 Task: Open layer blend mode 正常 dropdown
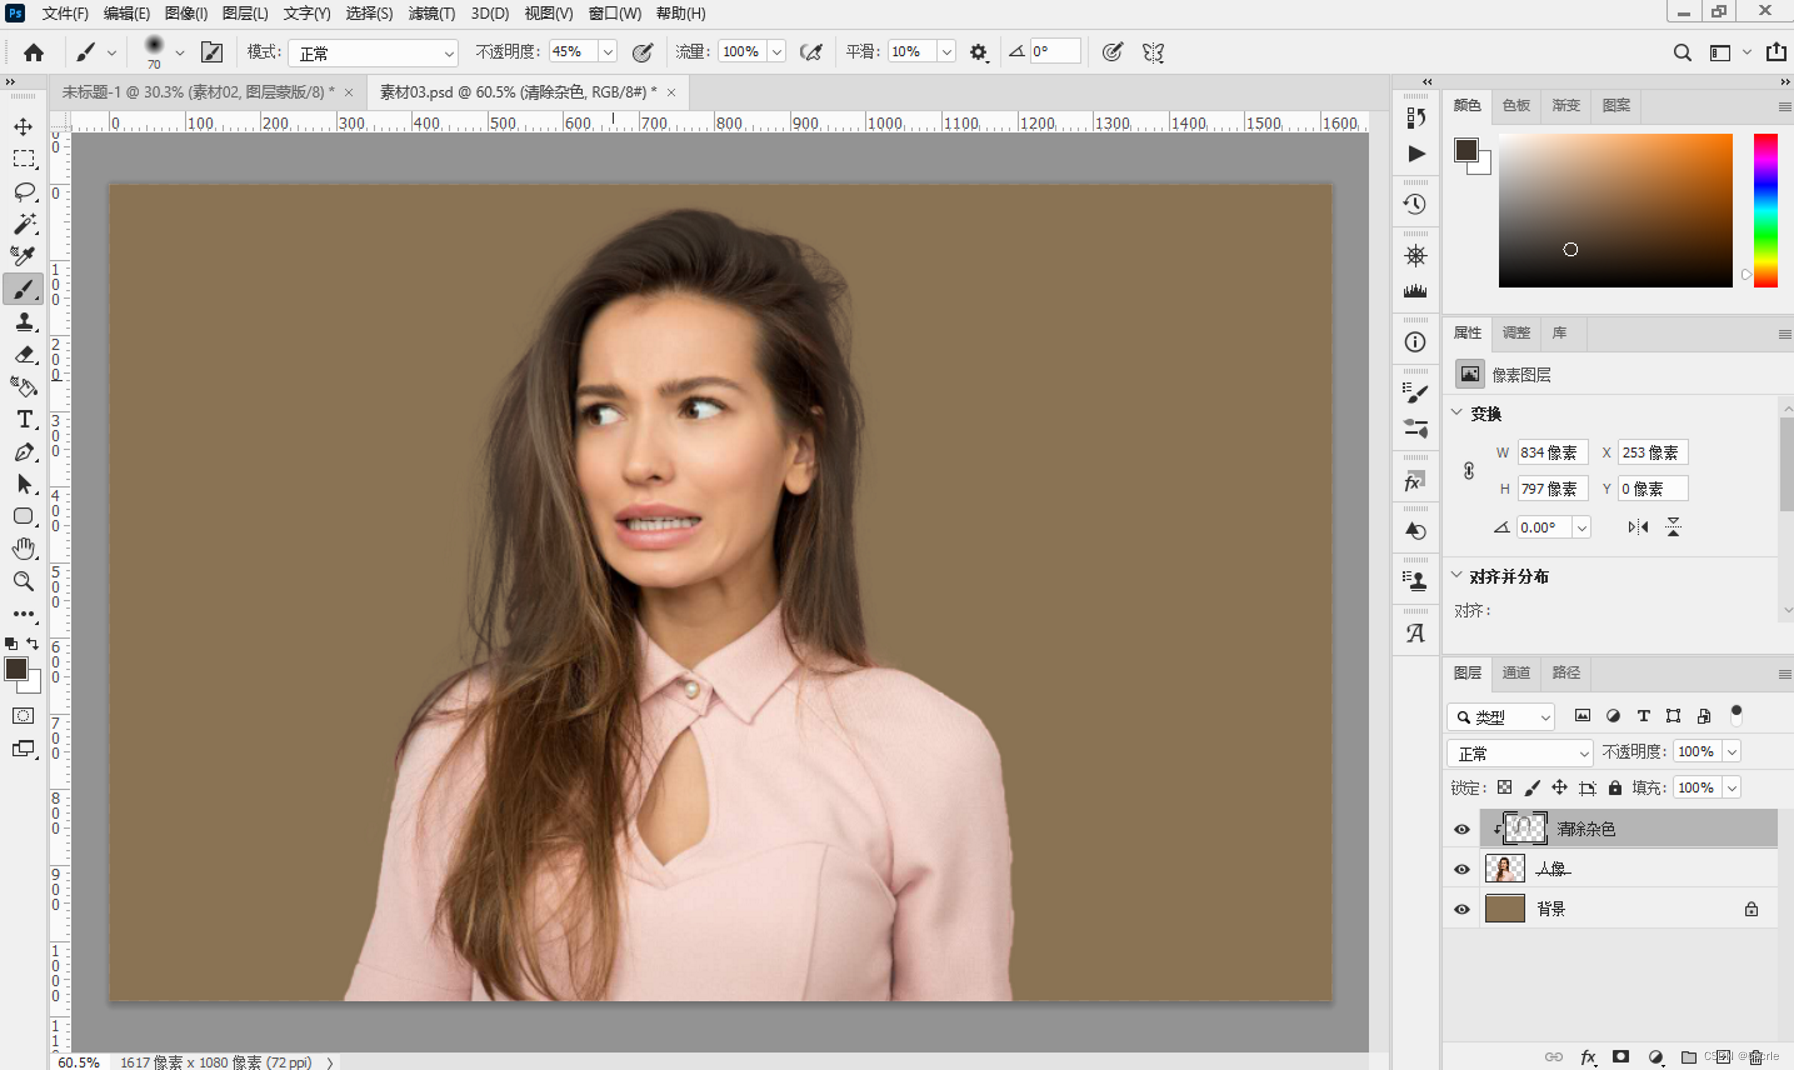click(1520, 753)
